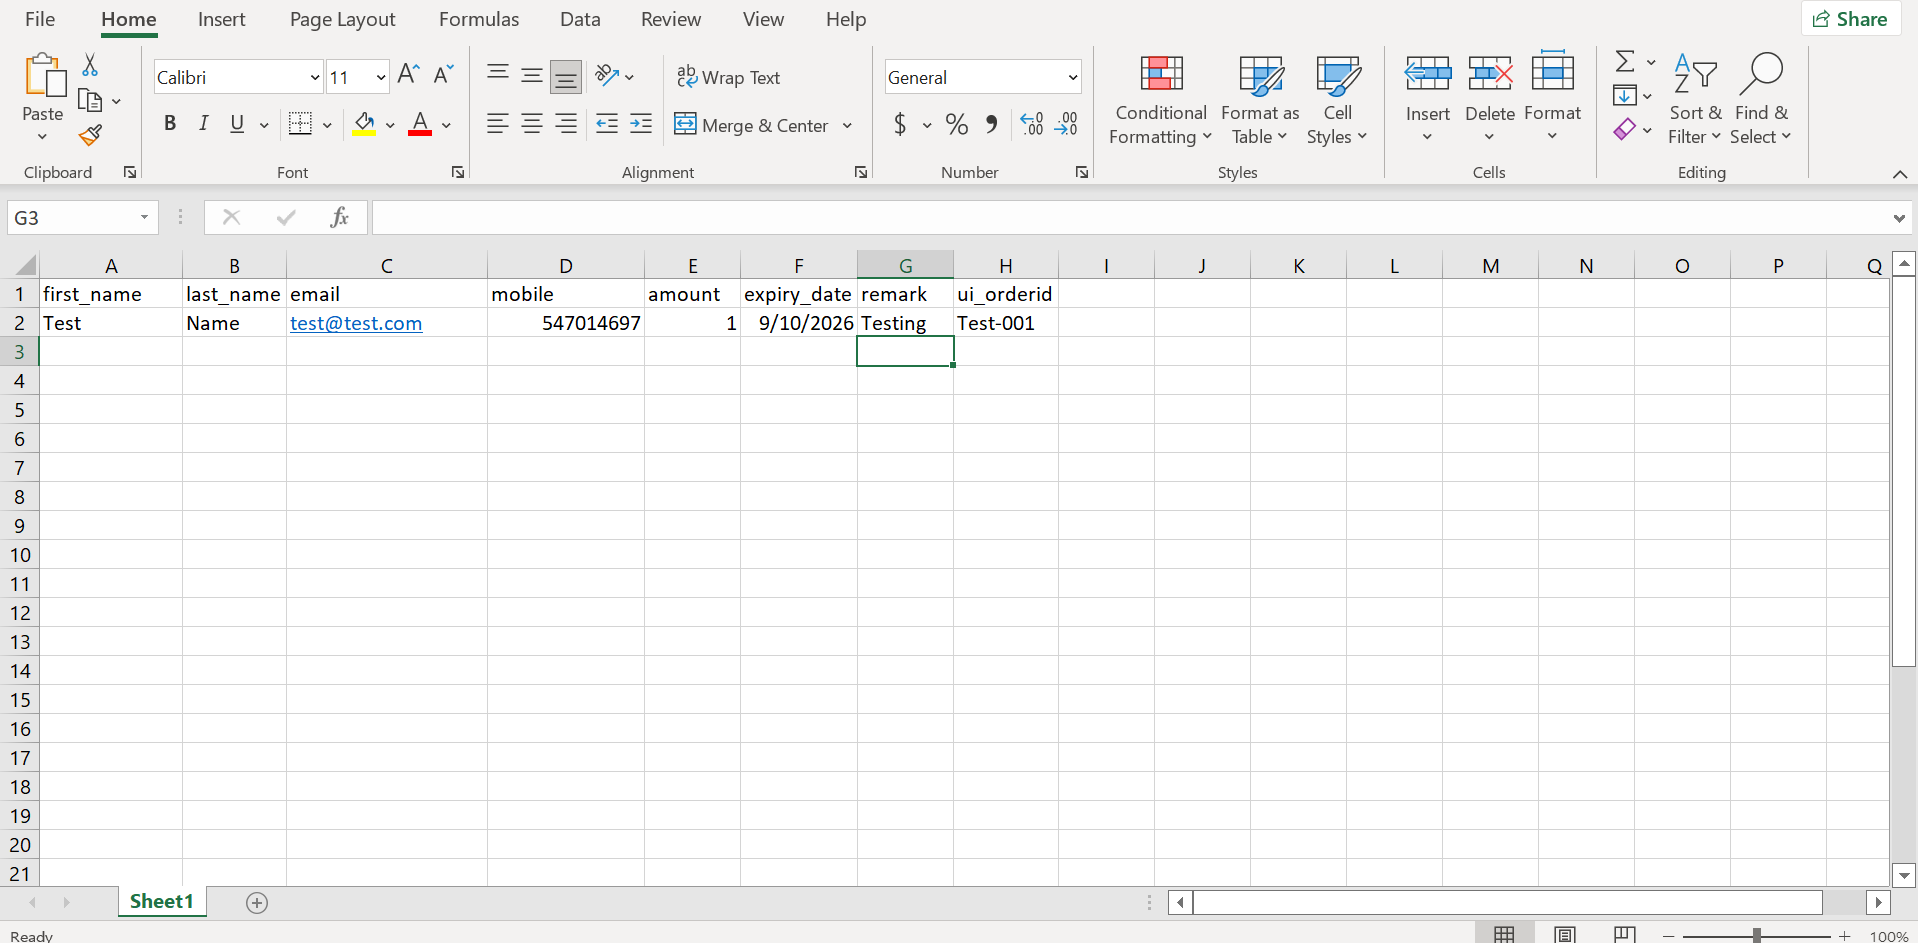
Task: Toggle Wrap Text for the cell
Action: pyautogui.click(x=728, y=77)
